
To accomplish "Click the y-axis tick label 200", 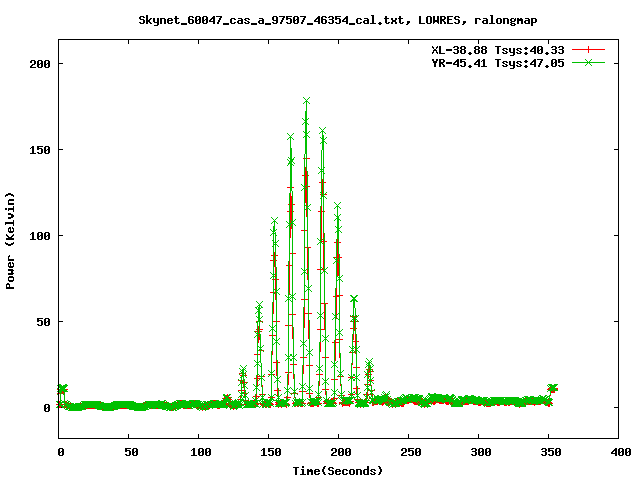I will tap(40, 64).
